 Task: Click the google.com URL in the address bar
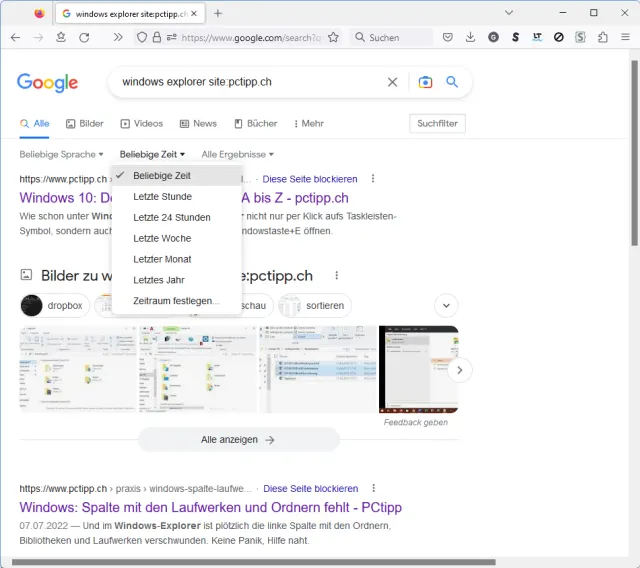tap(251, 38)
